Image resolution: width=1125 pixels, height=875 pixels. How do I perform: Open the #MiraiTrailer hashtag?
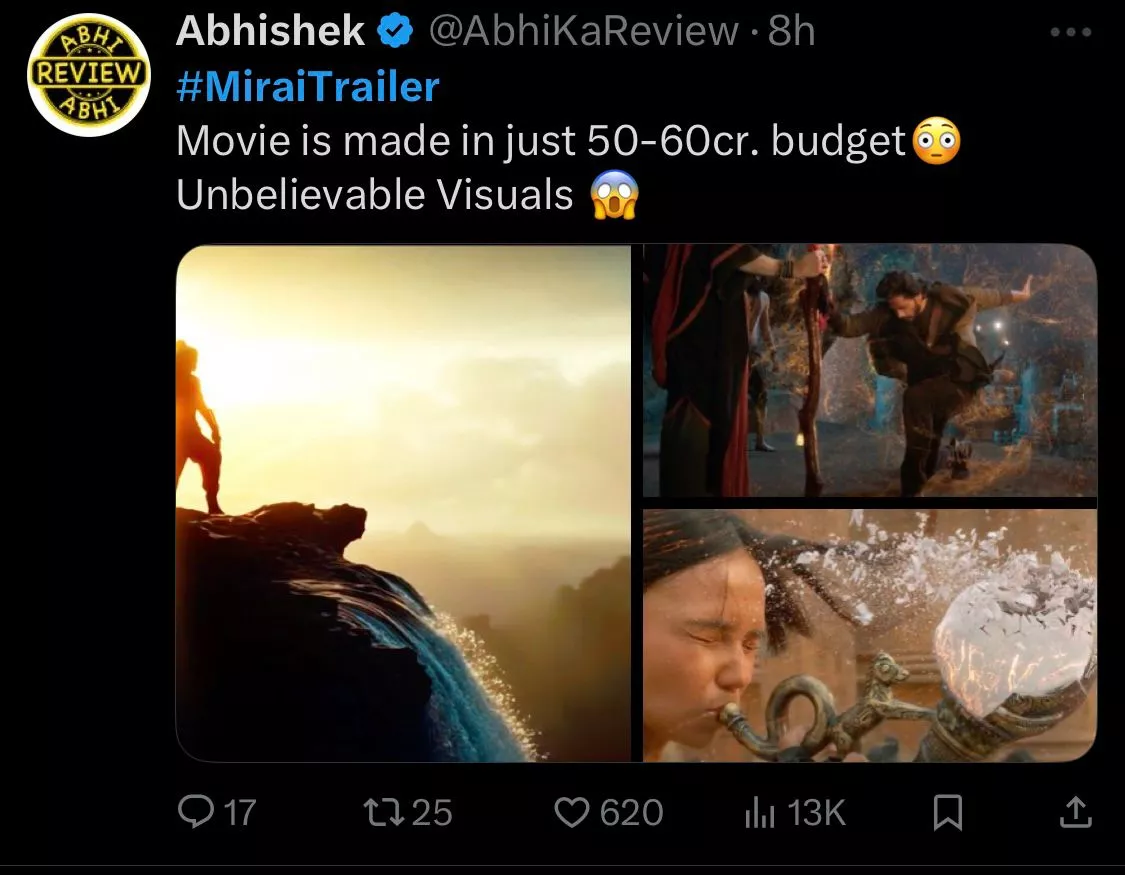click(307, 87)
